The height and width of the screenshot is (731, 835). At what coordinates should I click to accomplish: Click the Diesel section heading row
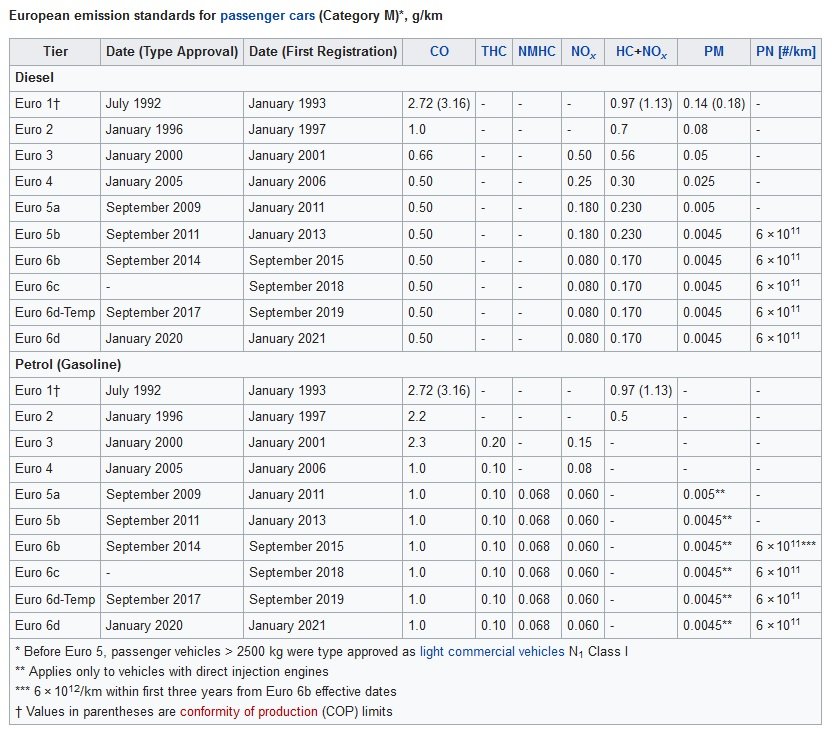[x=415, y=78]
